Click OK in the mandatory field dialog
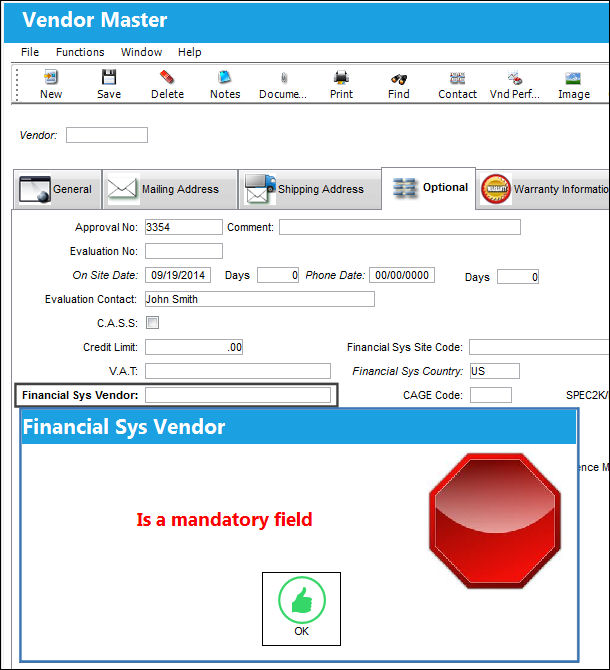The width and height of the screenshot is (610, 670). (x=301, y=609)
